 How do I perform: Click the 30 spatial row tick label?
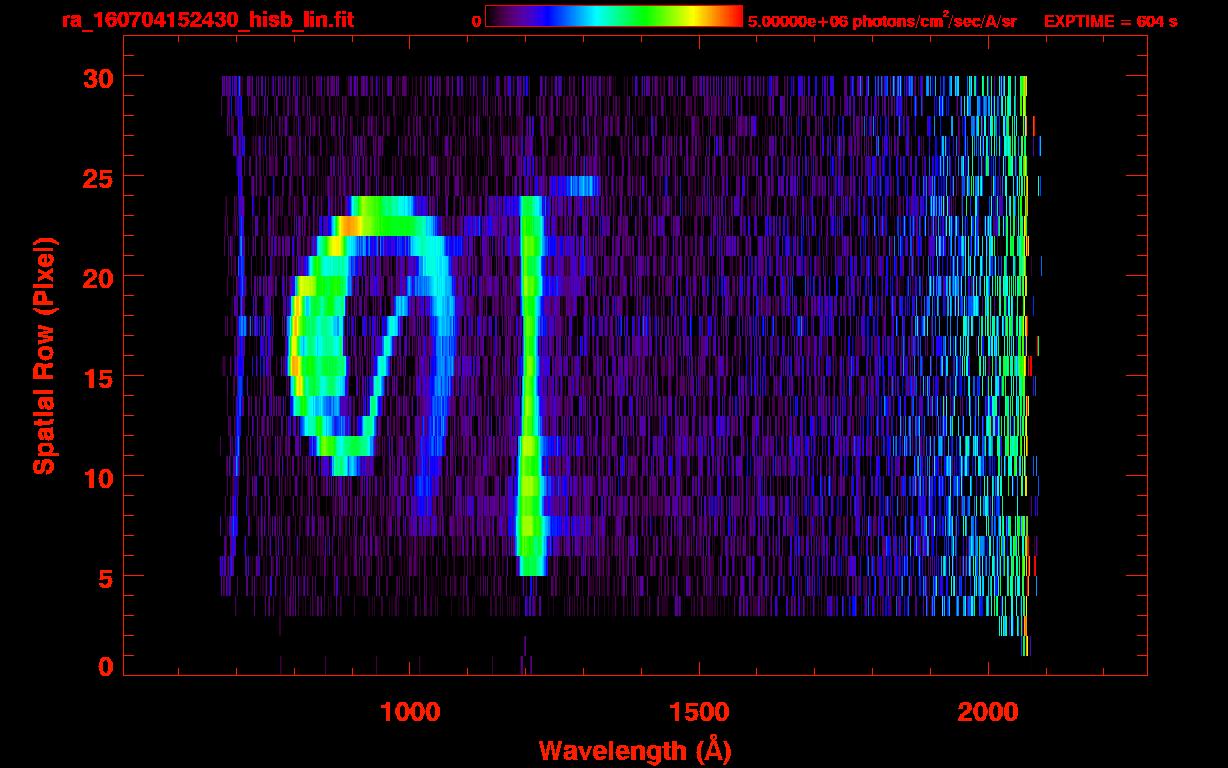tap(98, 77)
